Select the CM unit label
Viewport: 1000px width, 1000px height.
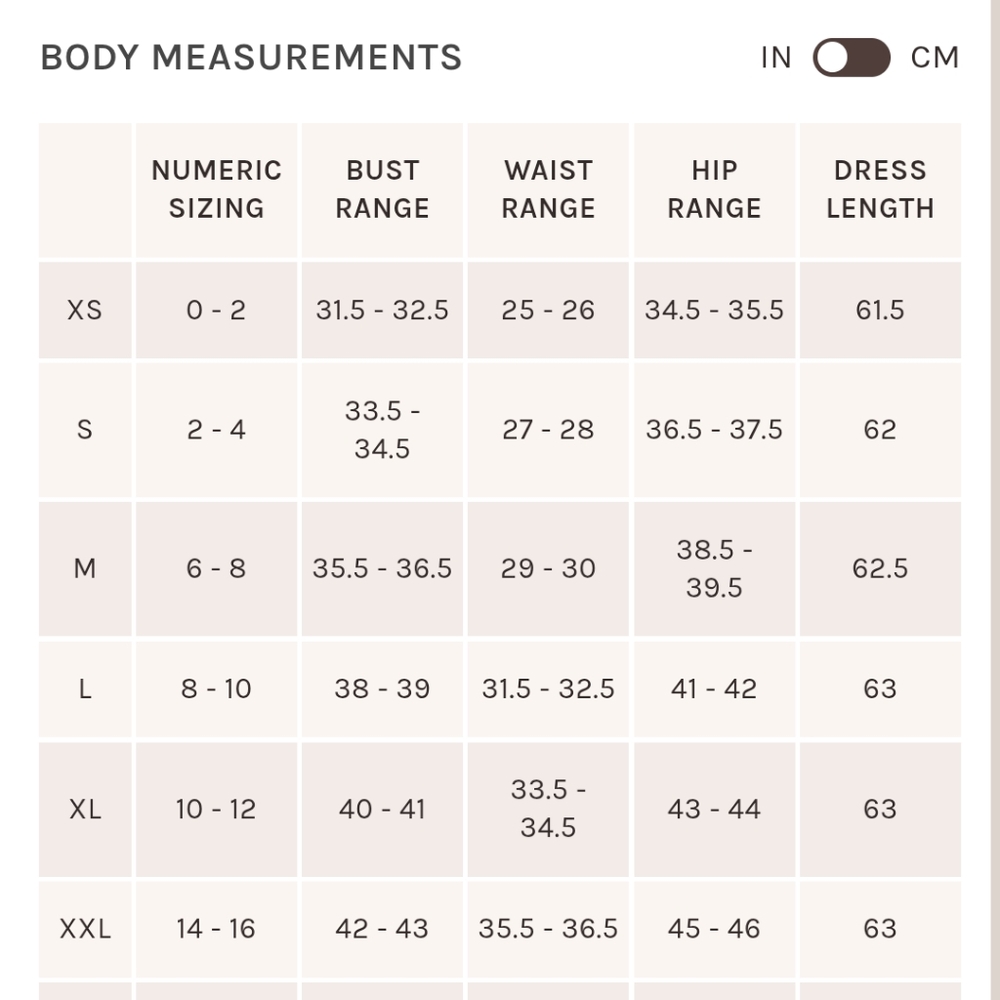[935, 57]
